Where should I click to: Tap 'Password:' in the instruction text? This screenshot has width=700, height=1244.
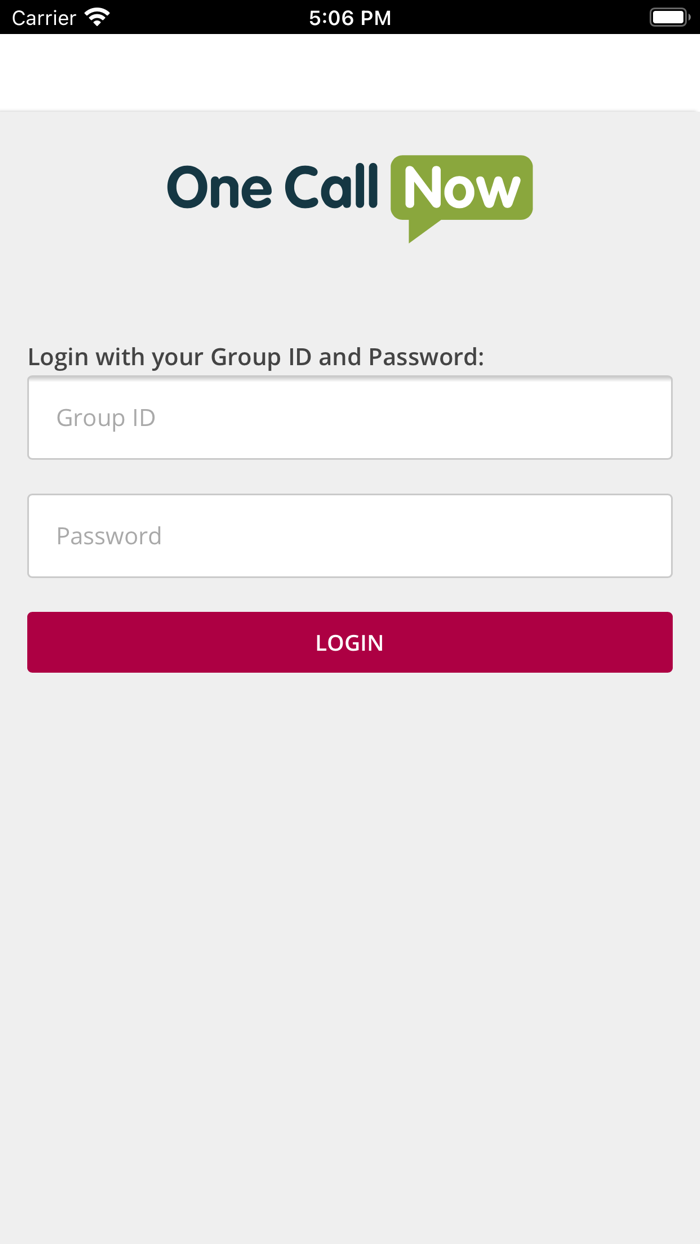coord(426,357)
